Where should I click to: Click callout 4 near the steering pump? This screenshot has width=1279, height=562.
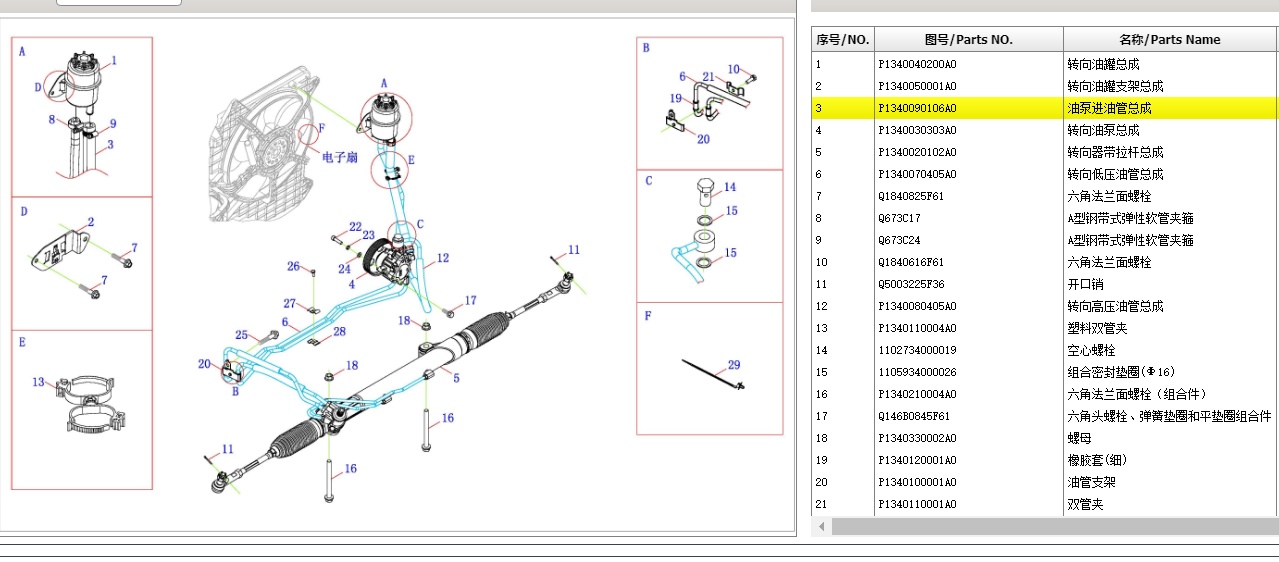tap(352, 285)
